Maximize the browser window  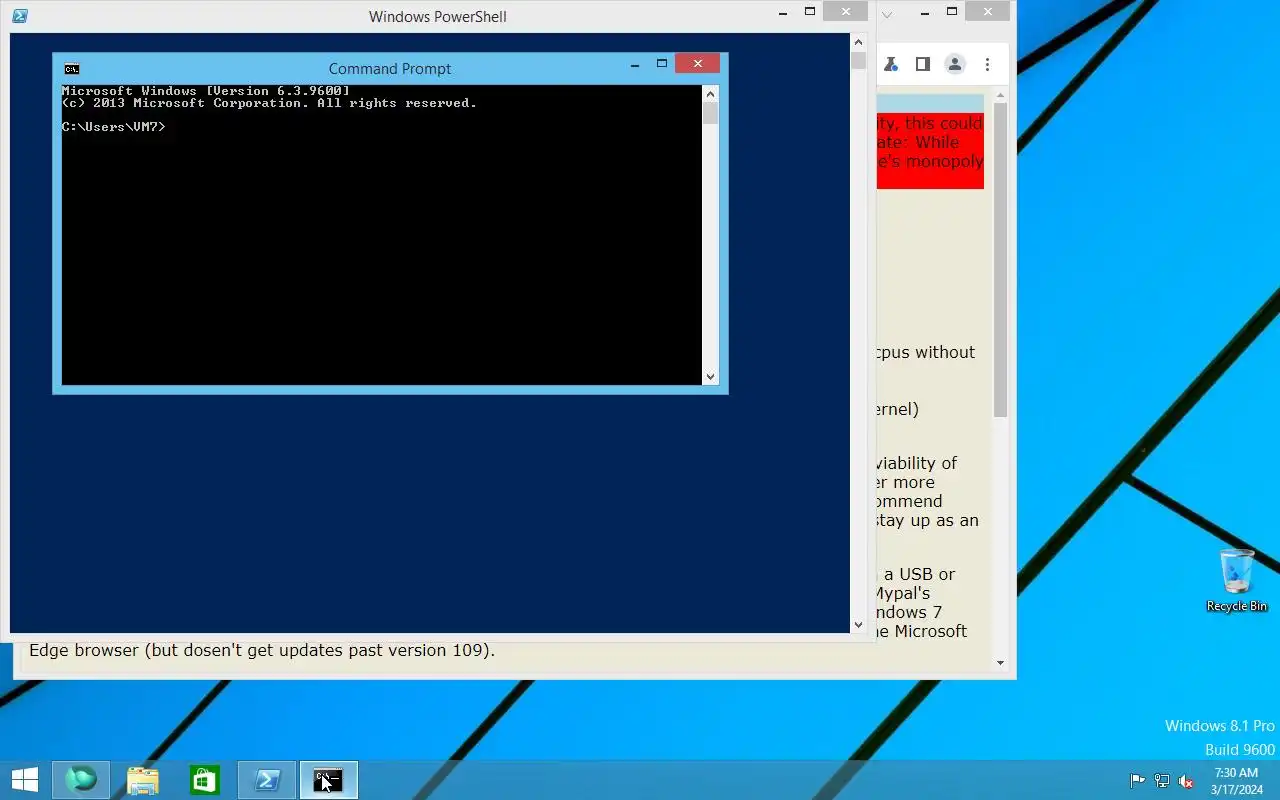pyautogui.click(x=952, y=12)
